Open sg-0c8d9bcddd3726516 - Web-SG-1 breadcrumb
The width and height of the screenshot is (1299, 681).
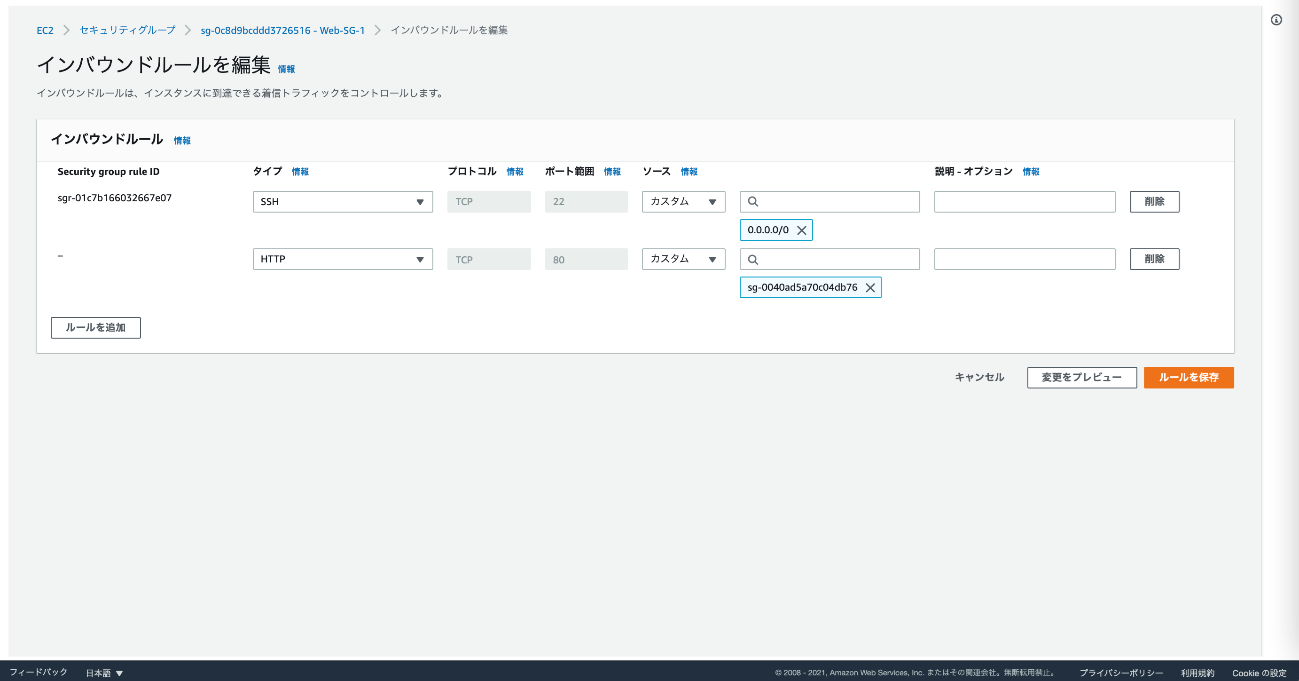click(282, 30)
